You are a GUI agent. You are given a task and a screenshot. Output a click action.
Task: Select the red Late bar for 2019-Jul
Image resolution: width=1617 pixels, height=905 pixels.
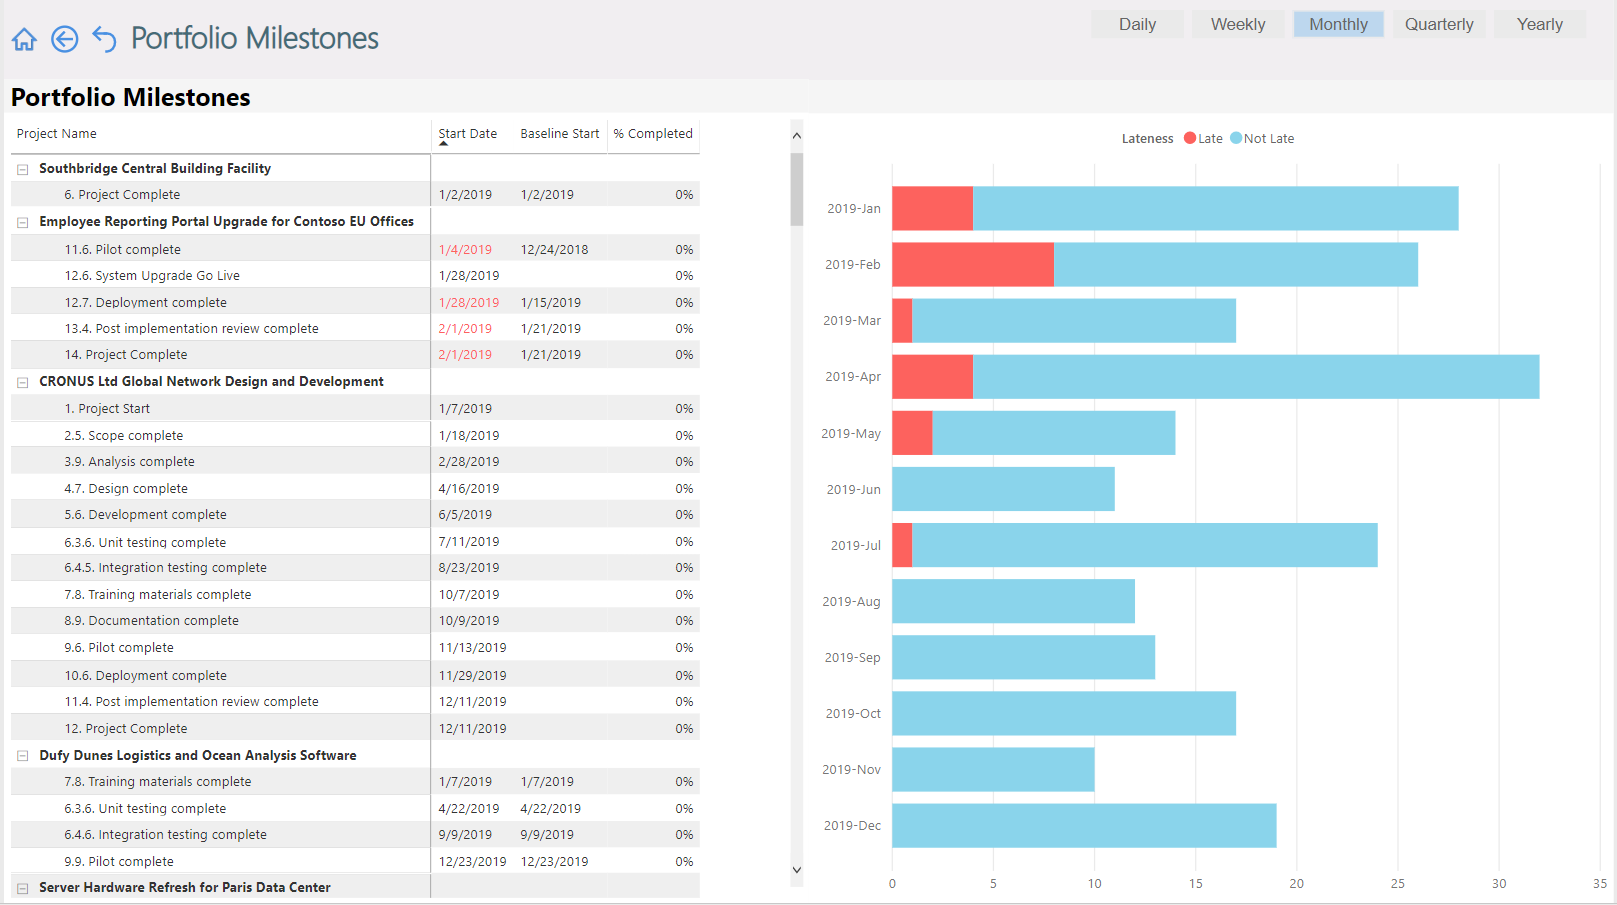point(902,545)
